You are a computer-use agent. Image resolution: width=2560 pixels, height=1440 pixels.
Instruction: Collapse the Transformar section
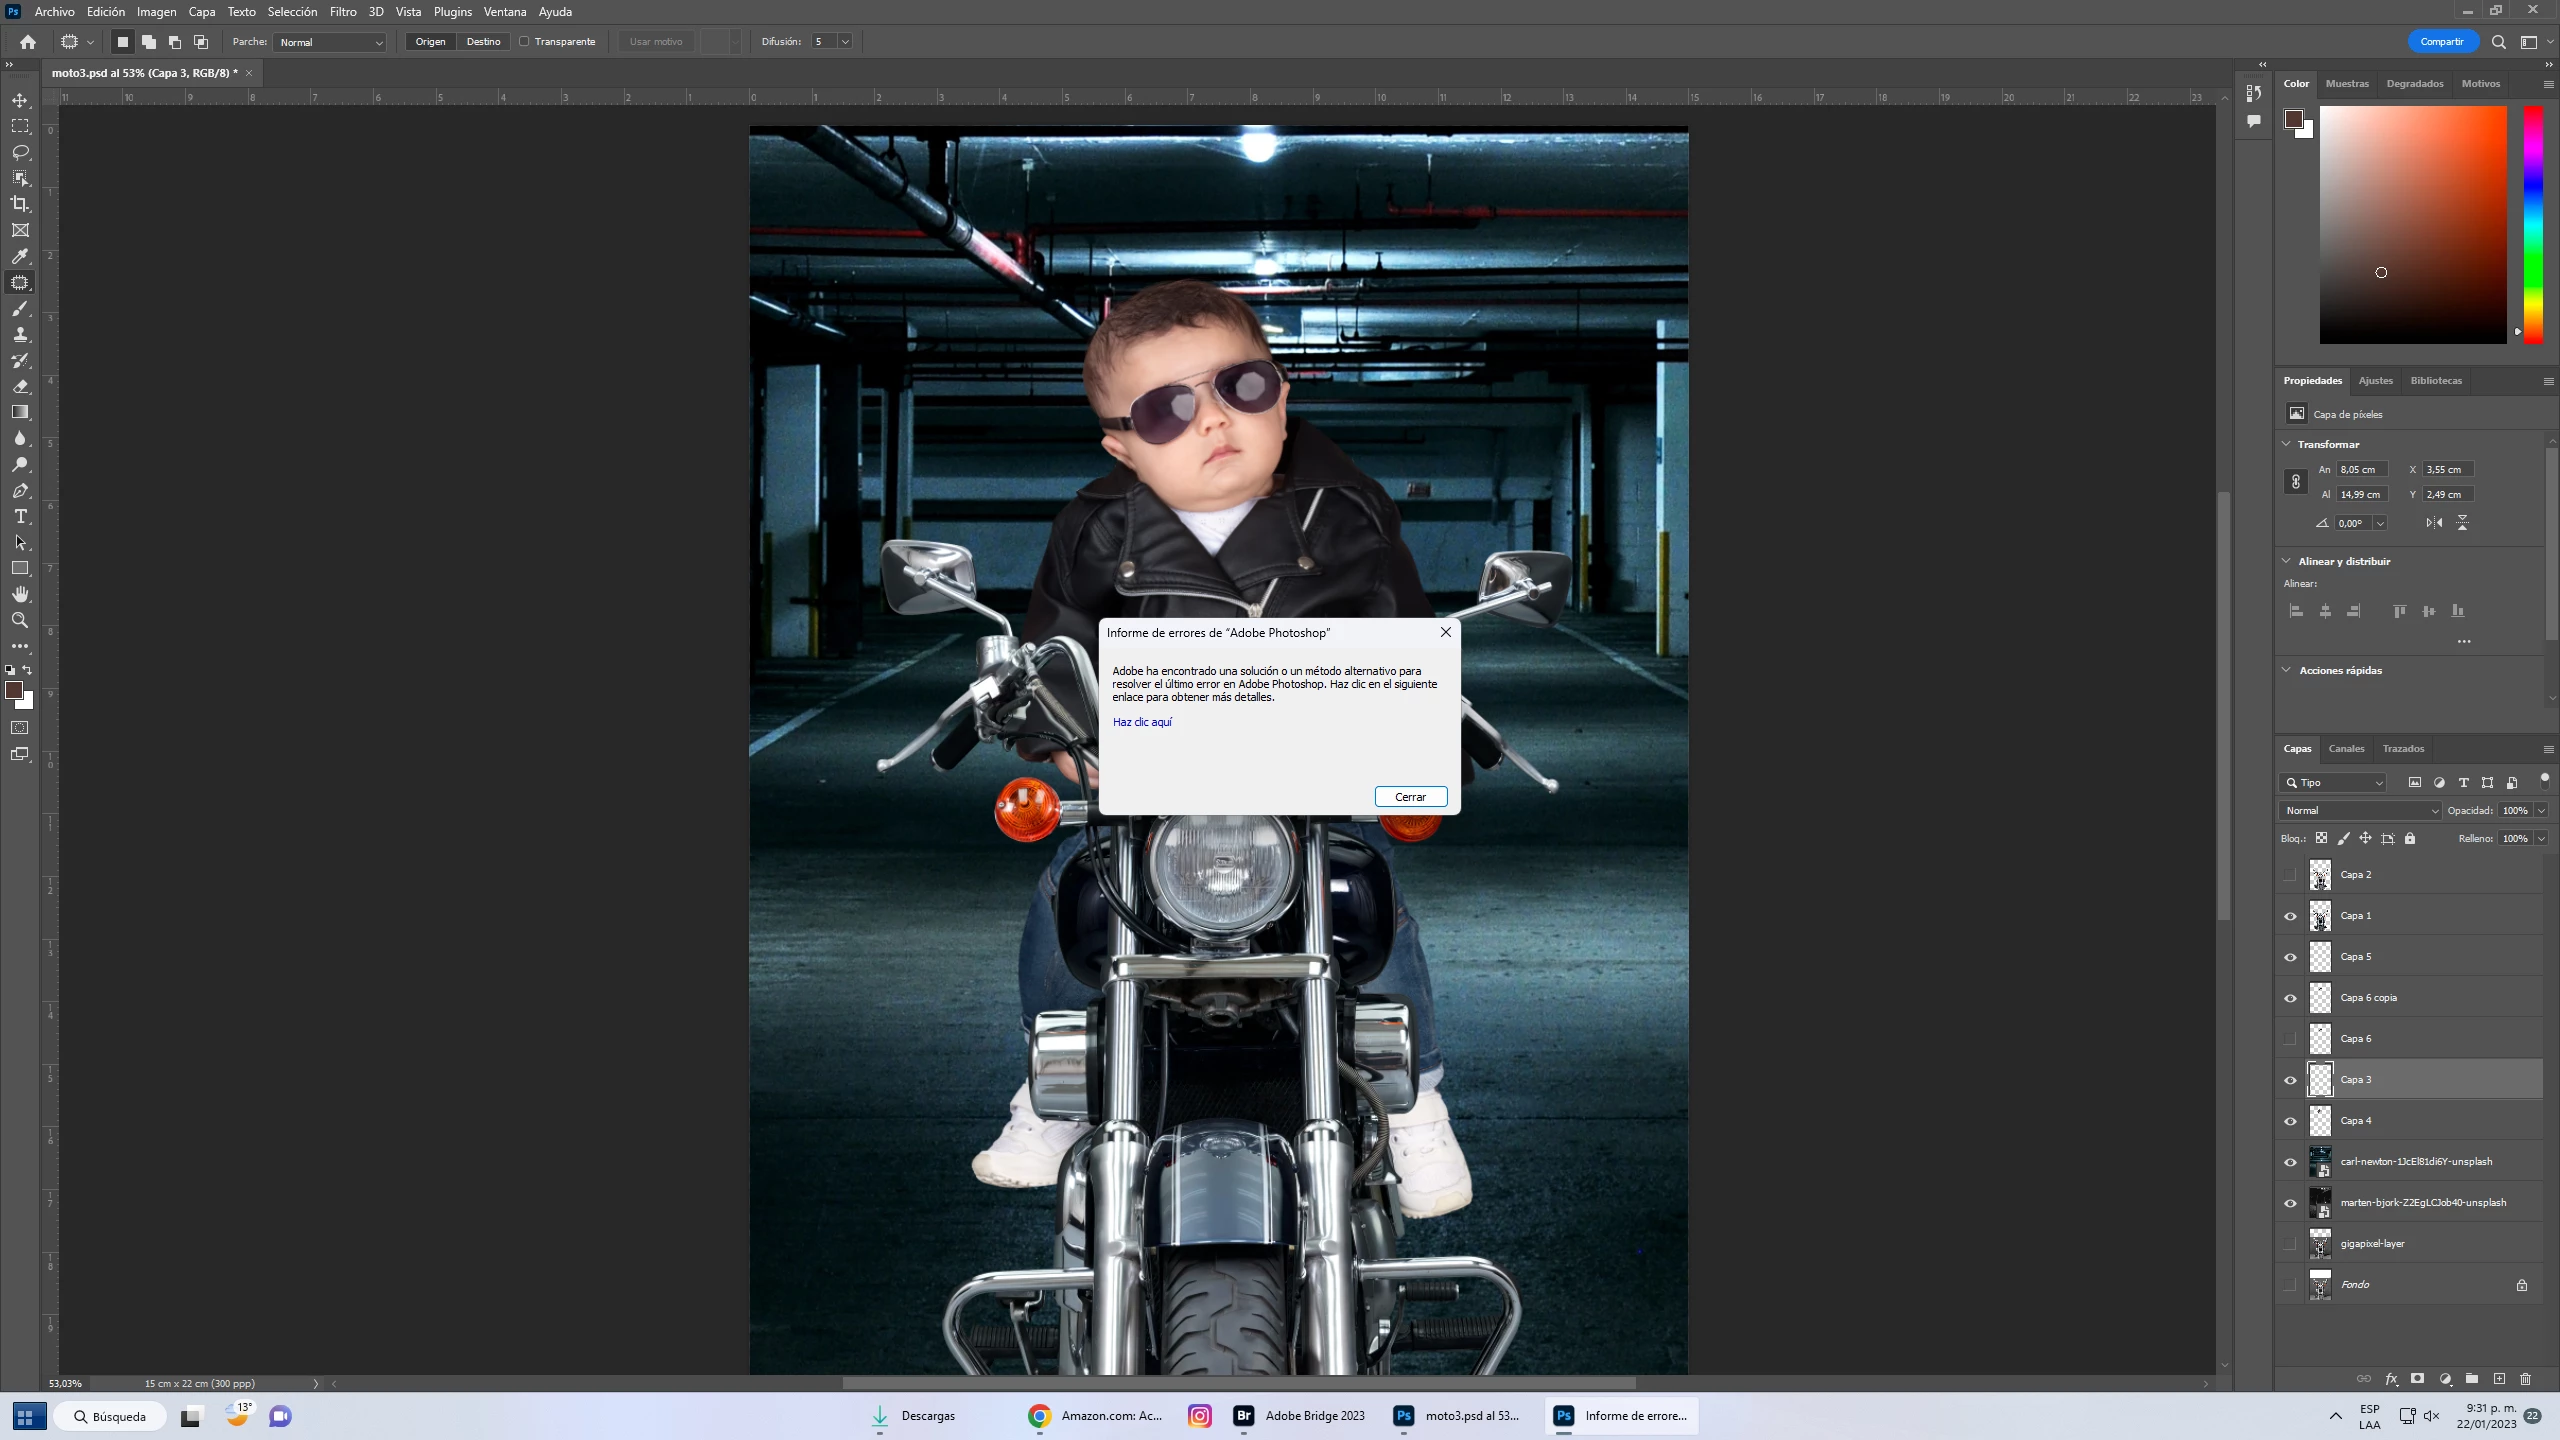(2286, 444)
